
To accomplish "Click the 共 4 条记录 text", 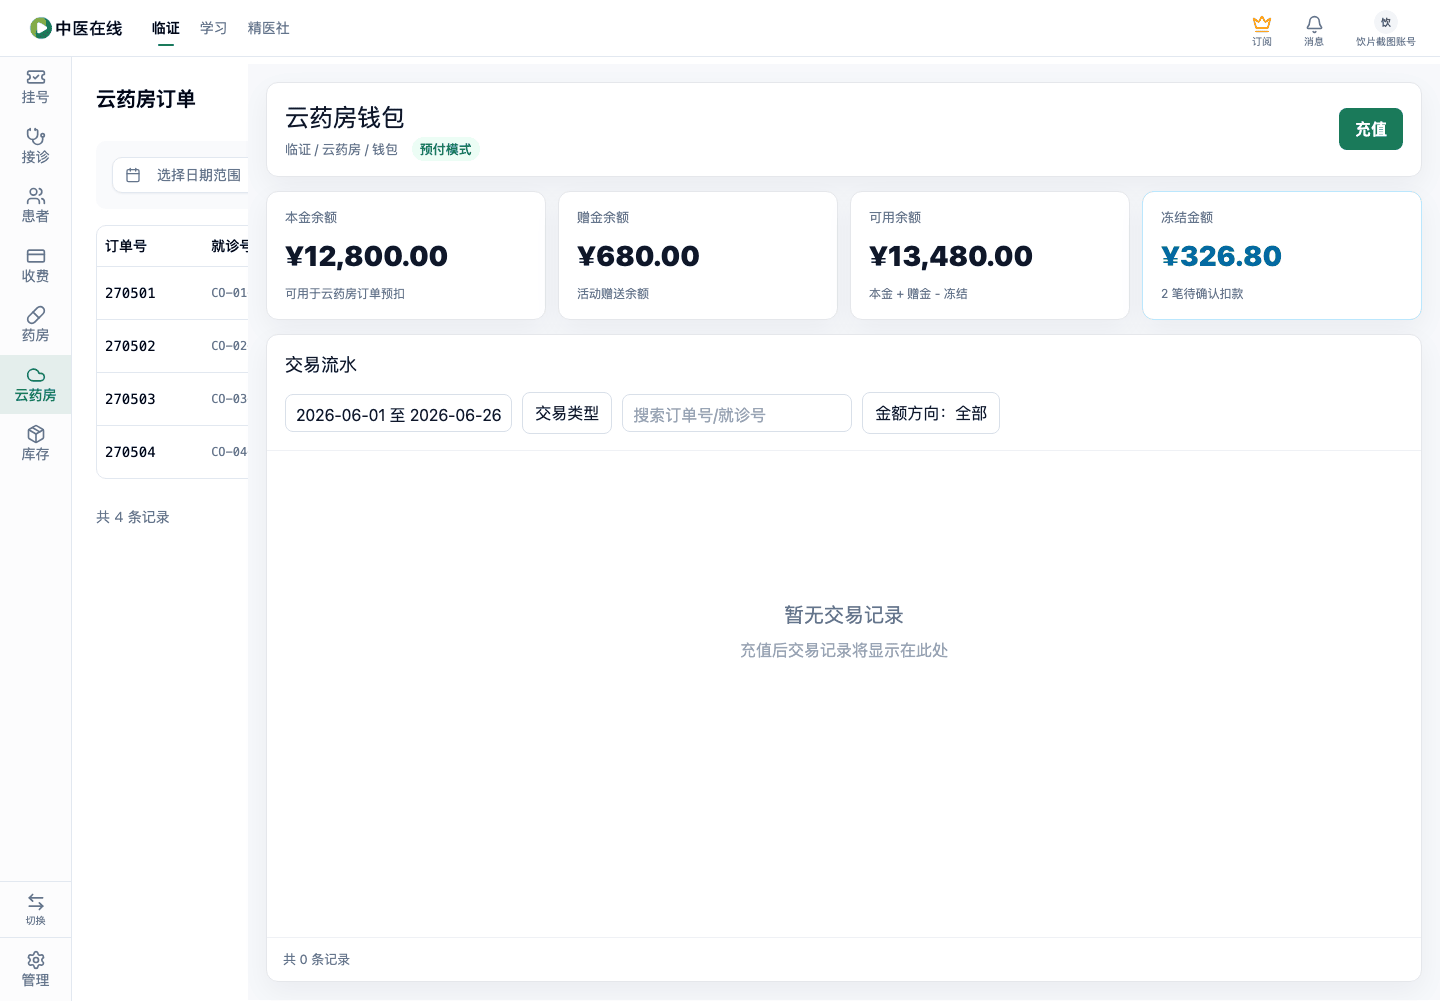I will 133,517.
